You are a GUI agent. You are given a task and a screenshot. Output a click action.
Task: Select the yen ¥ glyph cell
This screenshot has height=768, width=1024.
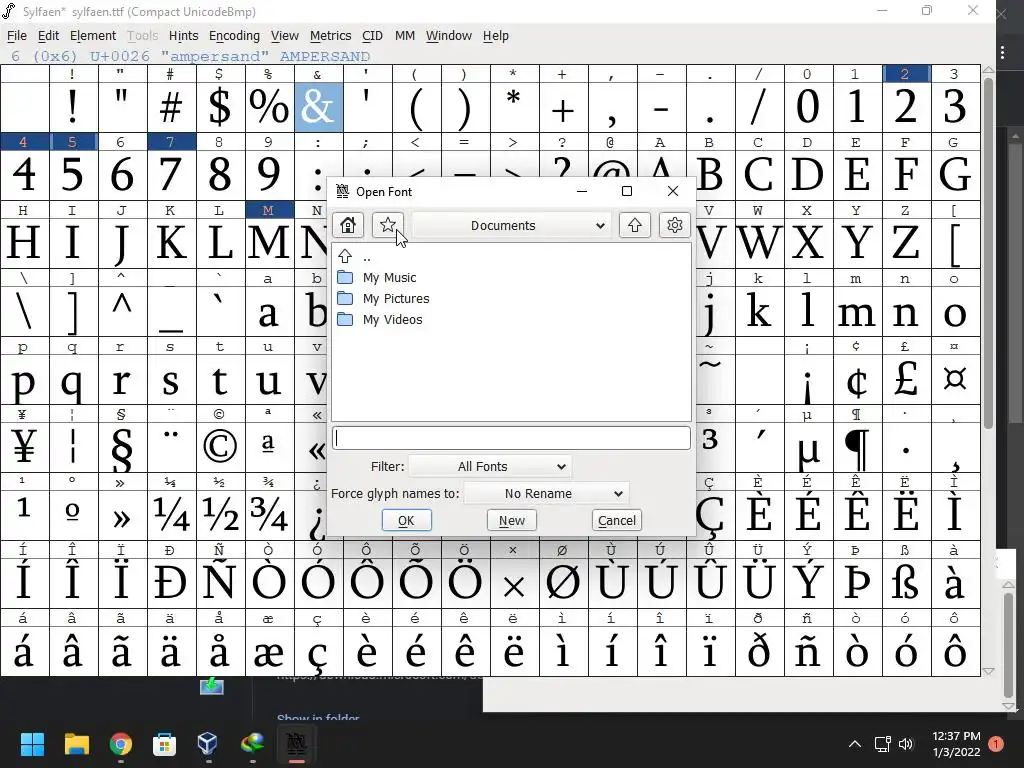pyautogui.click(x=24, y=447)
